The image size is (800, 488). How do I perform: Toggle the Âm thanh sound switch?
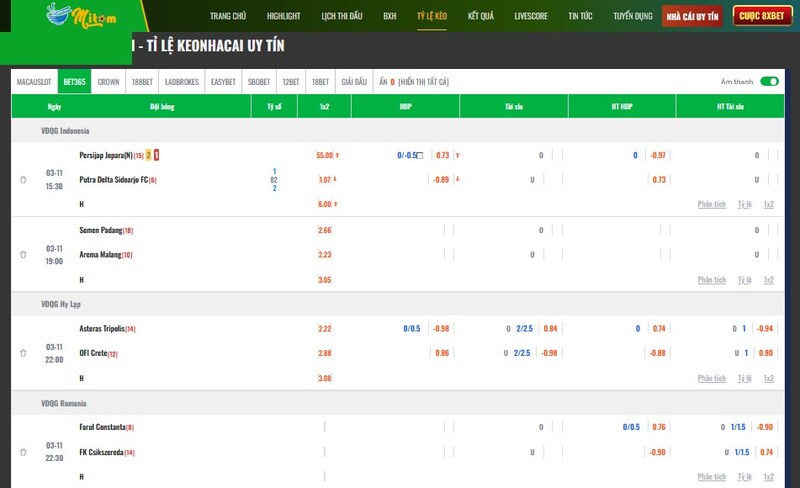769,82
